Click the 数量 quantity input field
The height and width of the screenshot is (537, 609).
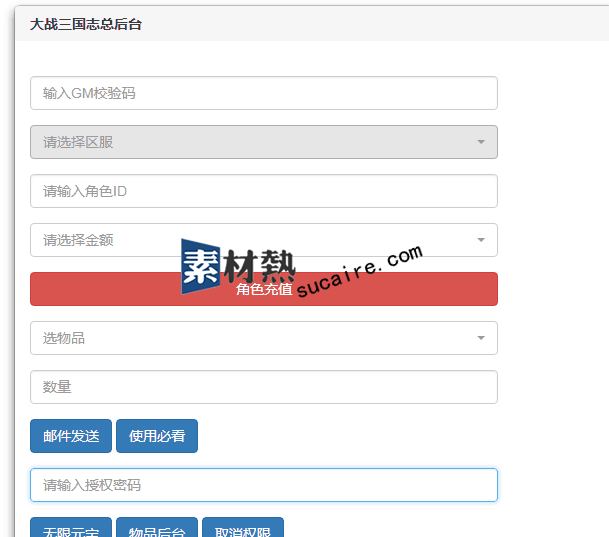[263, 387]
